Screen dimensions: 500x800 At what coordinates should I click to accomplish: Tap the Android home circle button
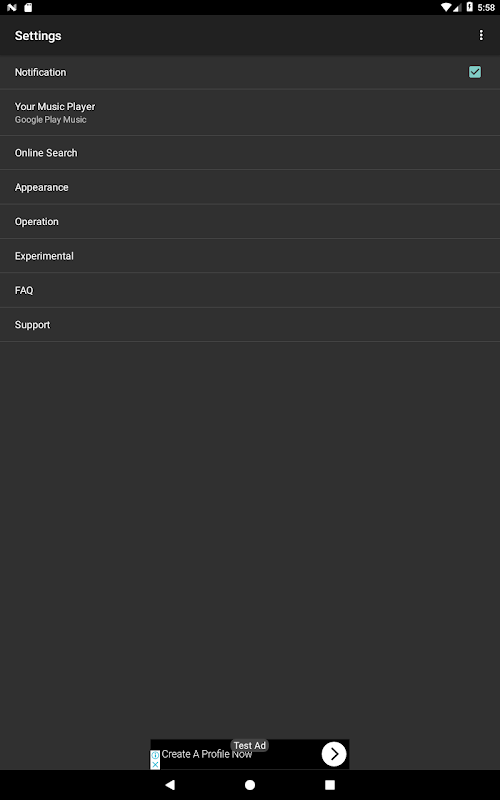pos(250,785)
